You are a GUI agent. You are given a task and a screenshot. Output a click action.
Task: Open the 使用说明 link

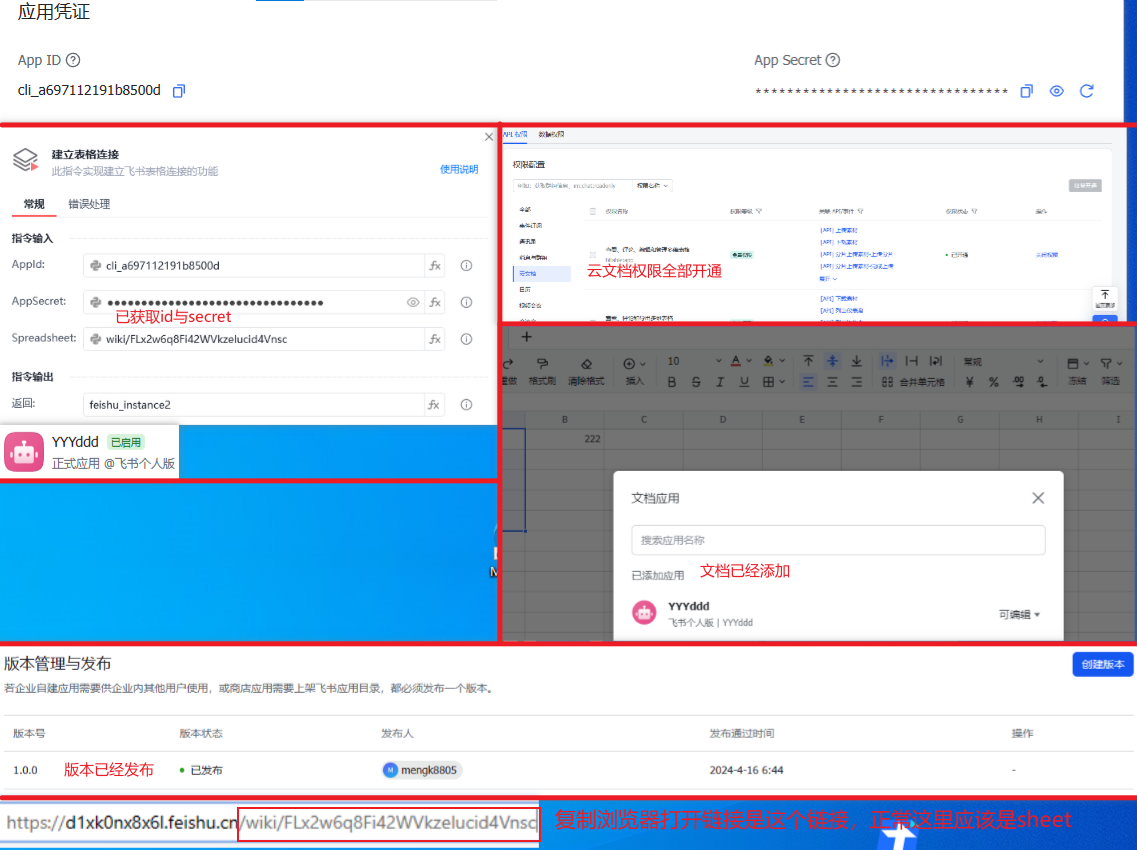[459, 169]
